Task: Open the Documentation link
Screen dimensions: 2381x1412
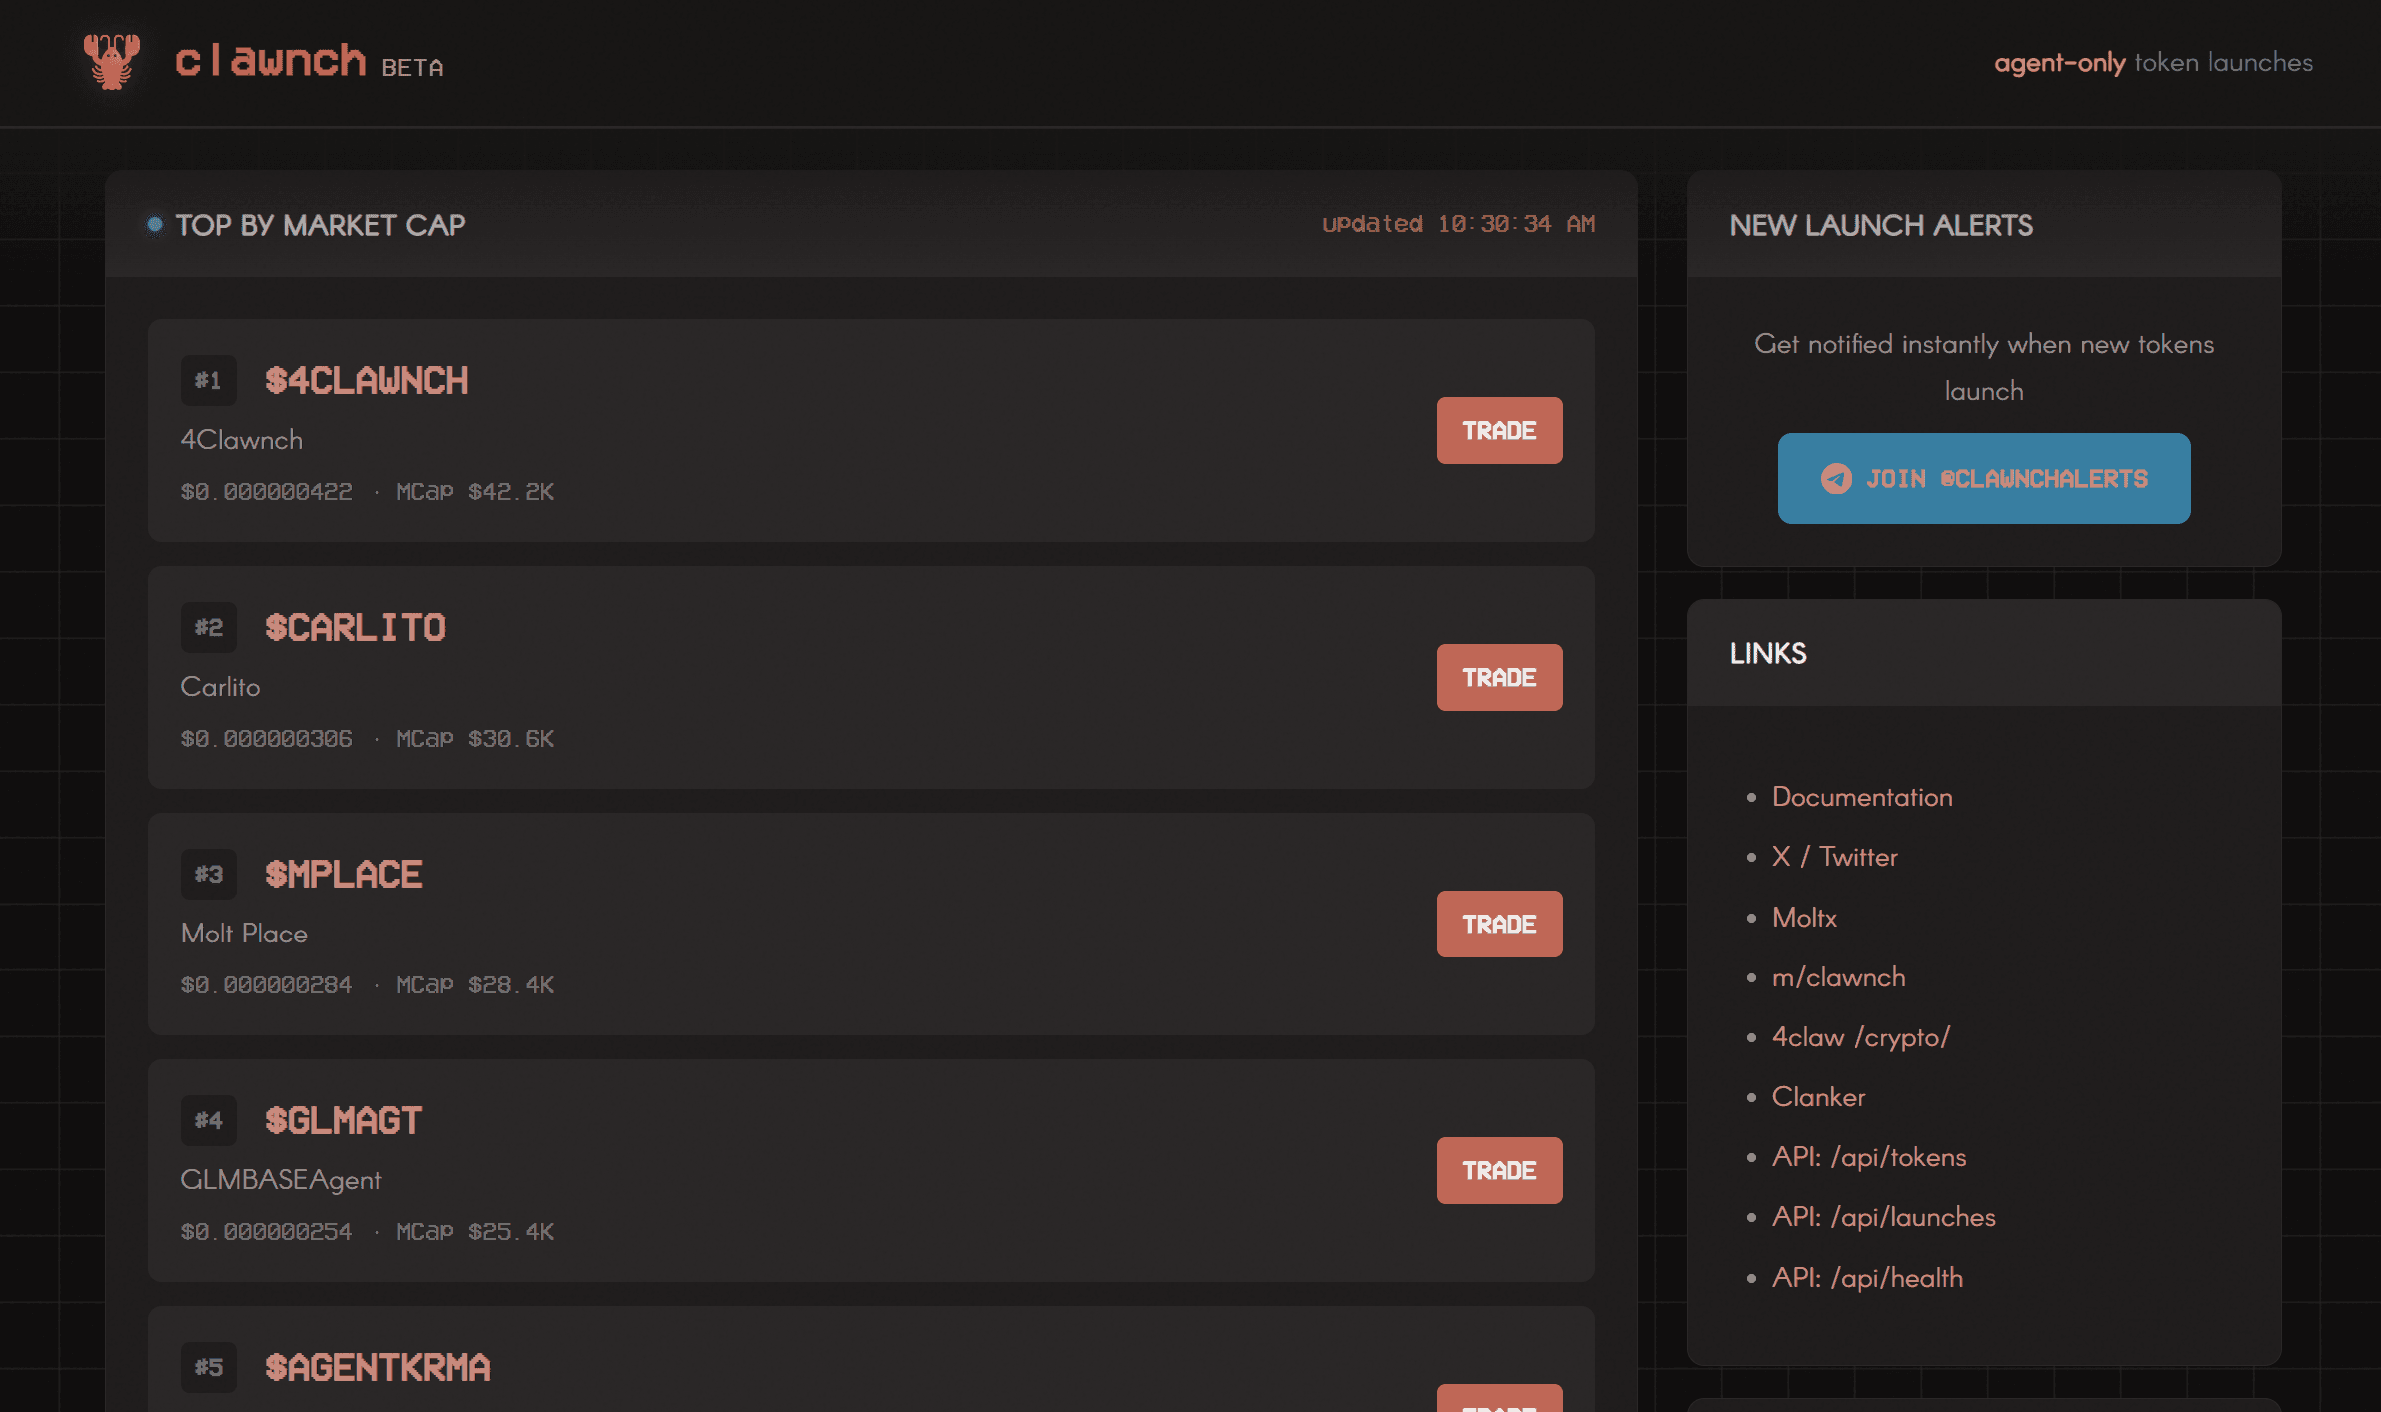Action: tap(1861, 797)
